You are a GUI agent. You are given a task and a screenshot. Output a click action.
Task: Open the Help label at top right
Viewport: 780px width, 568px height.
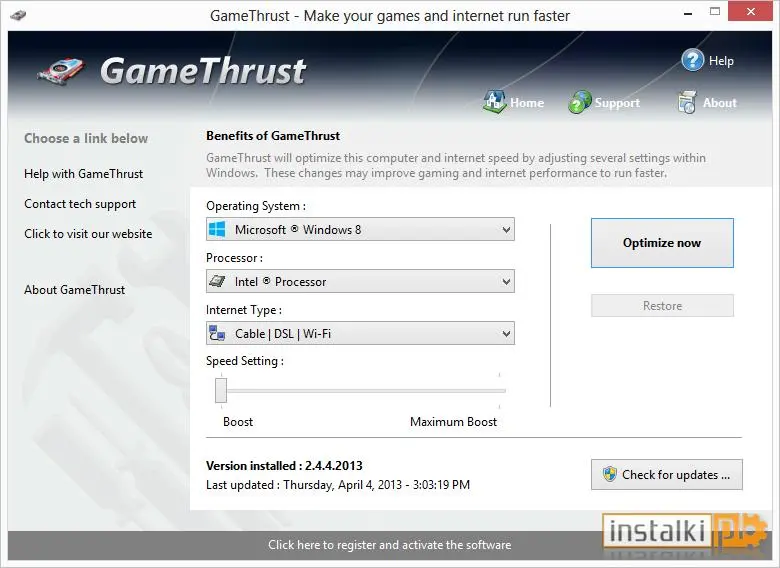pyautogui.click(x=721, y=61)
